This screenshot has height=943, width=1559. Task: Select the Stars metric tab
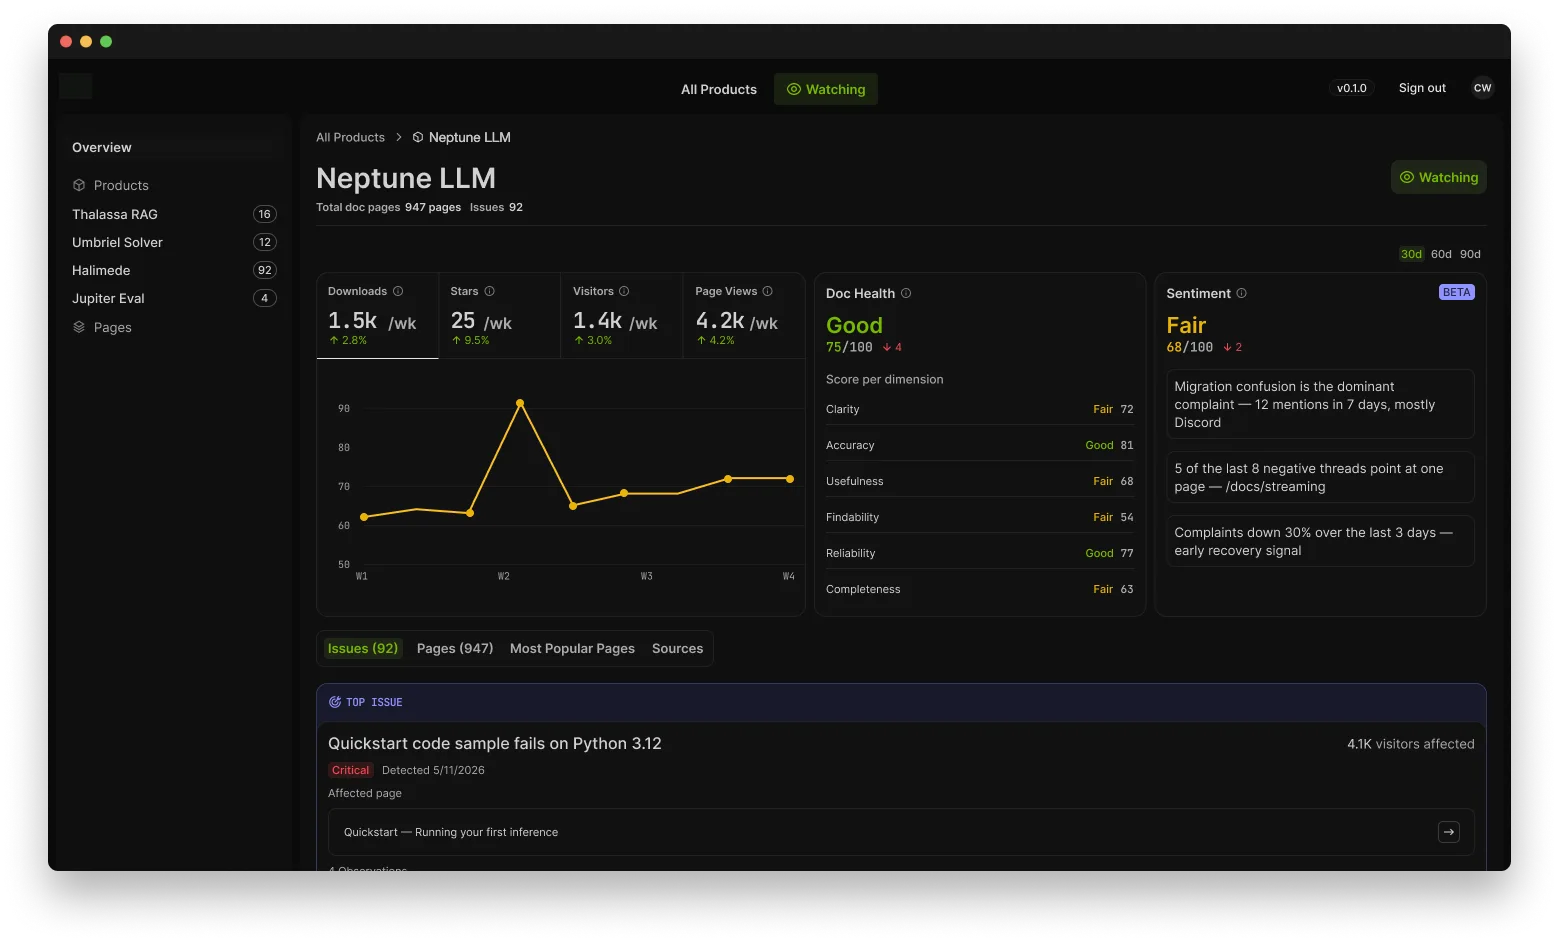[x=500, y=316]
